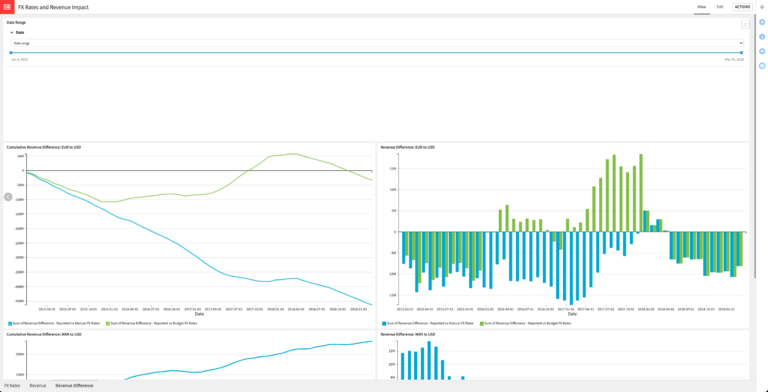Open the back arrow in right sidebar

pos(762,7)
